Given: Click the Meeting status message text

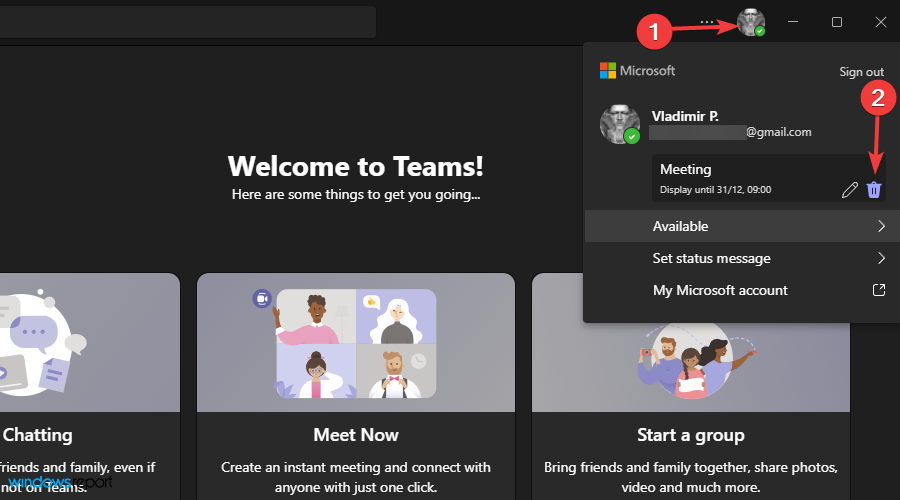Looking at the screenshot, I should [x=685, y=169].
